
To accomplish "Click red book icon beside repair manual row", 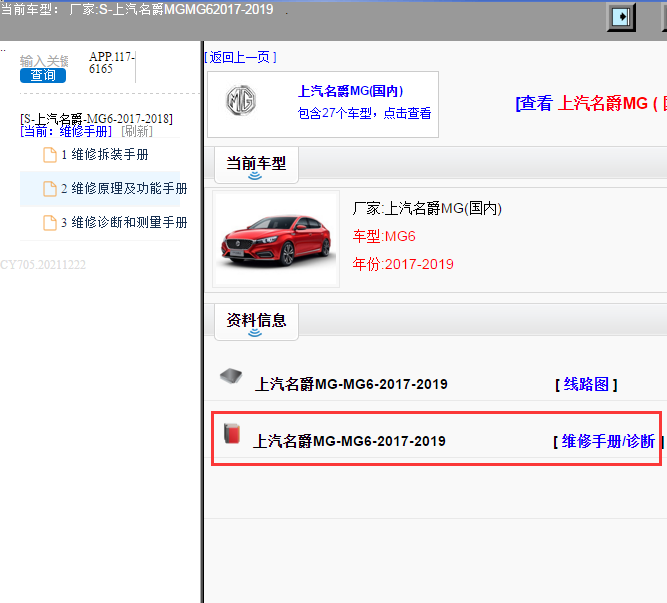I will pyautogui.click(x=232, y=433).
